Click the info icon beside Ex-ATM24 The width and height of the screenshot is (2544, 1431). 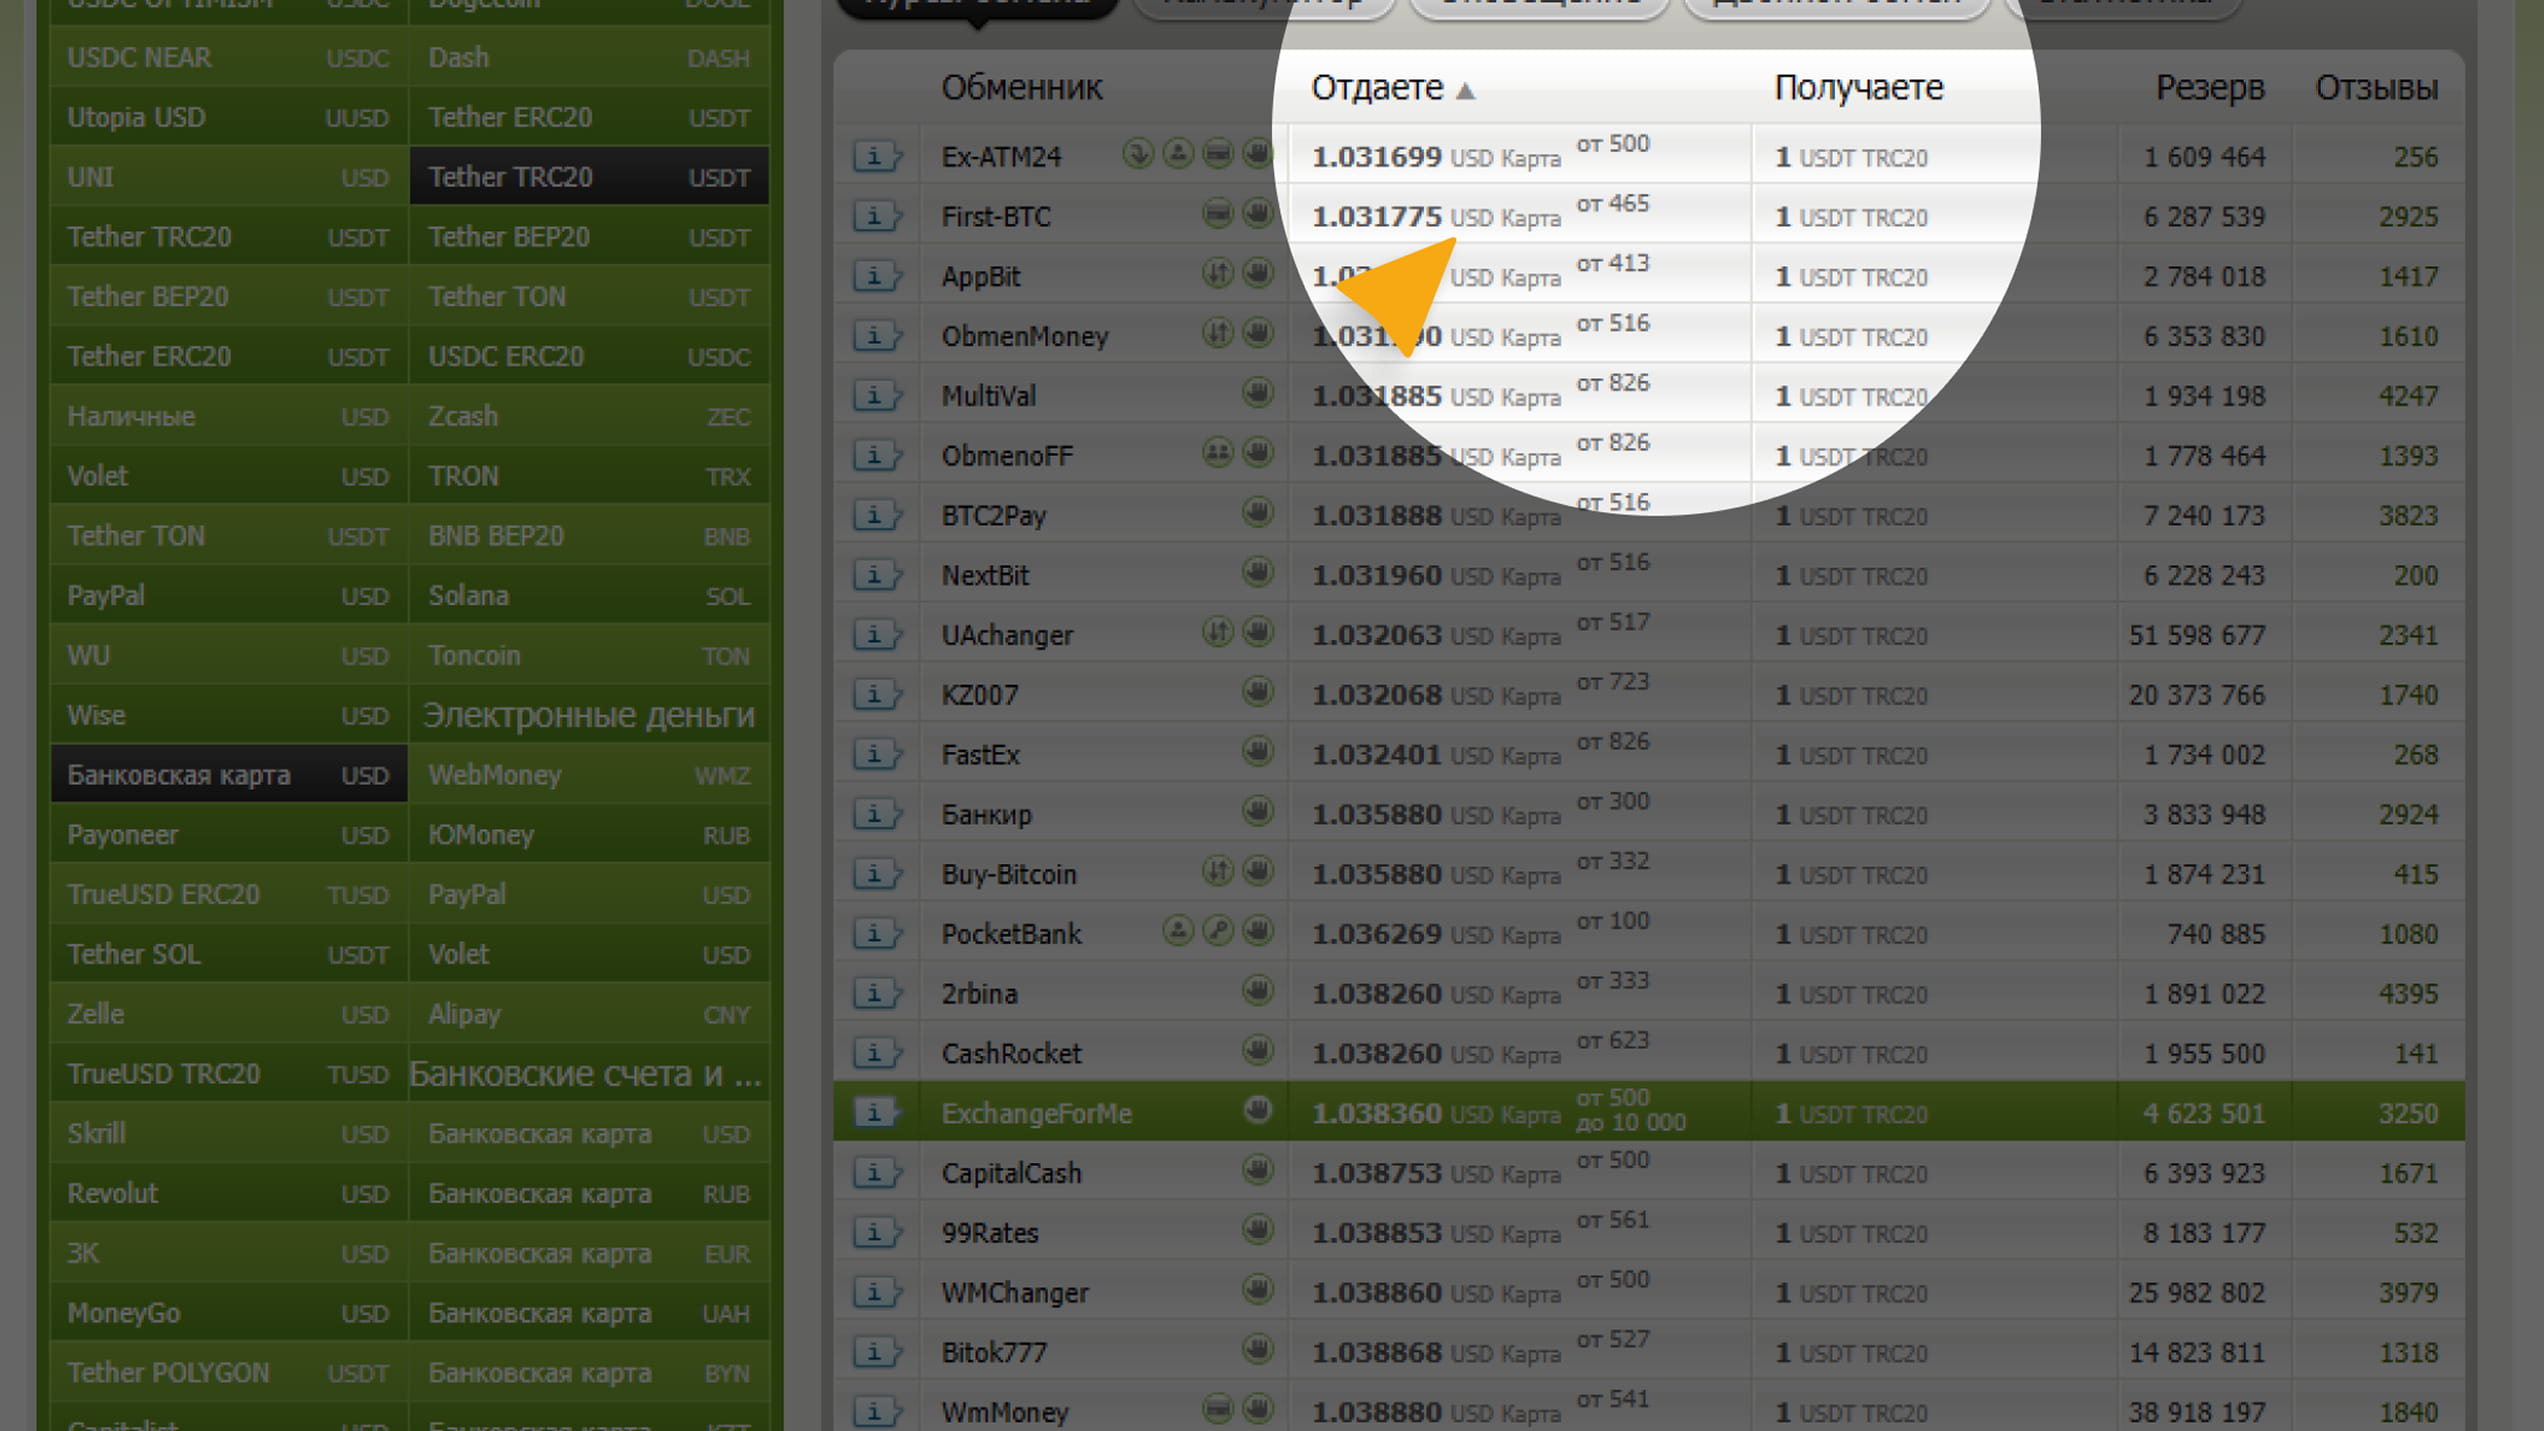(876, 156)
